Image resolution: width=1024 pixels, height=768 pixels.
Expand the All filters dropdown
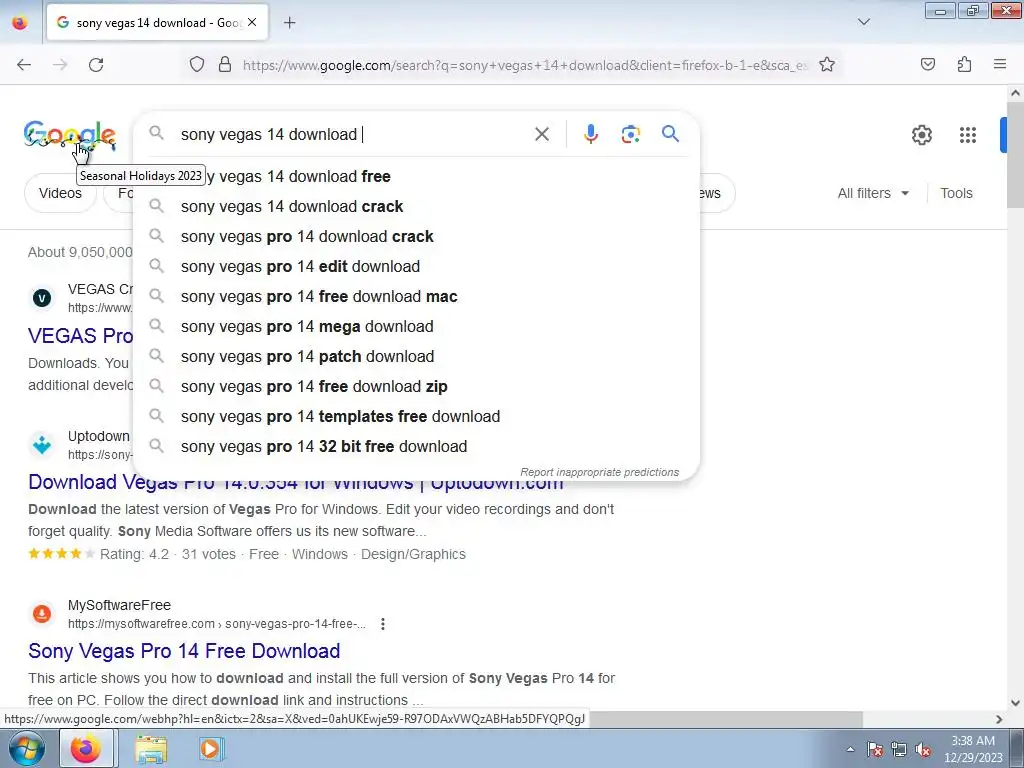pyautogui.click(x=873, y=193)
